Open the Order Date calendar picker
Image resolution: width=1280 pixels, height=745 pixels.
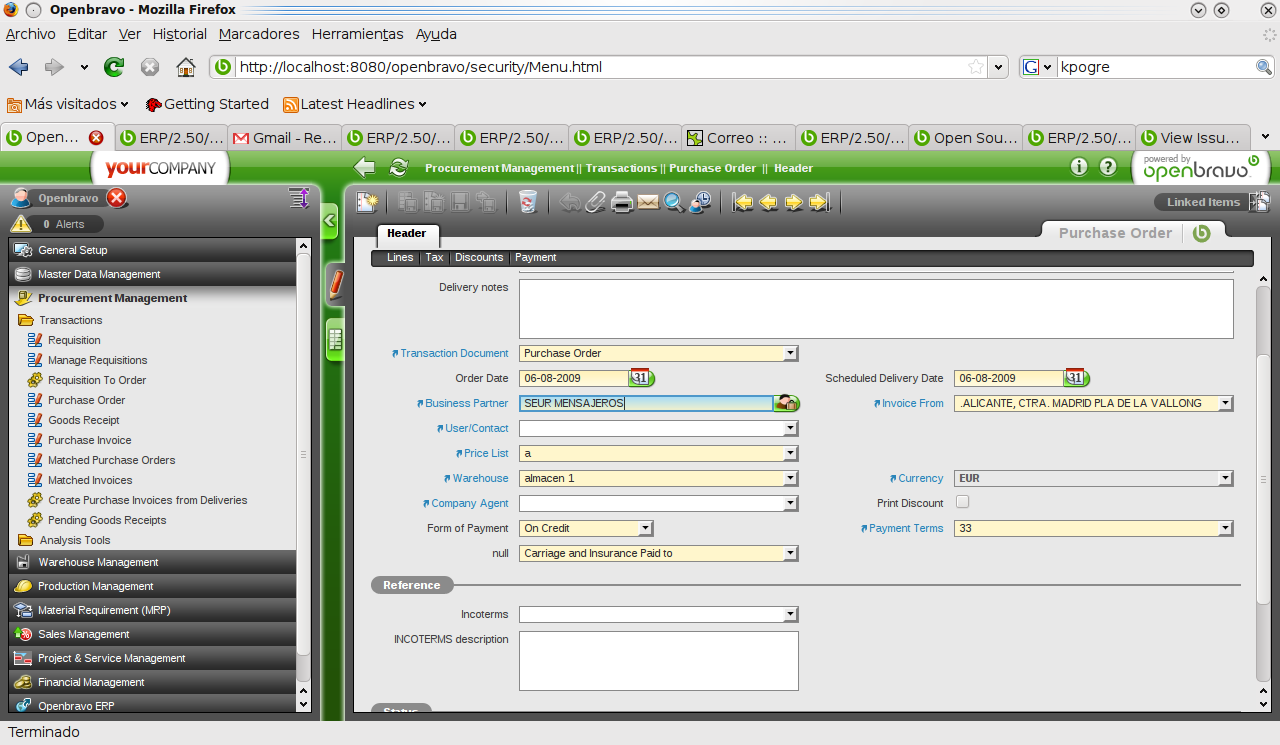coord(640,378)
